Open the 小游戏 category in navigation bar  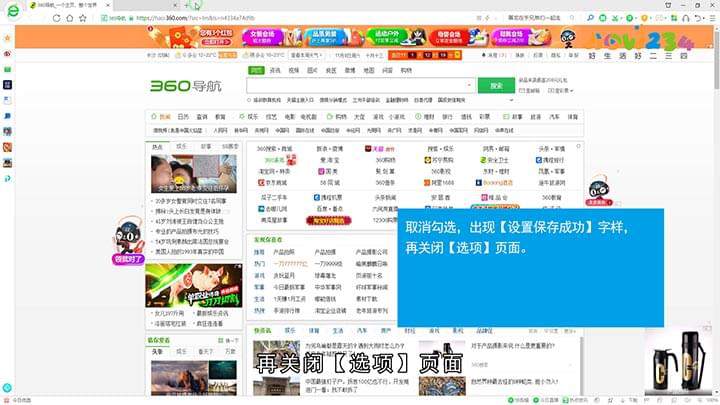point(397,117)
